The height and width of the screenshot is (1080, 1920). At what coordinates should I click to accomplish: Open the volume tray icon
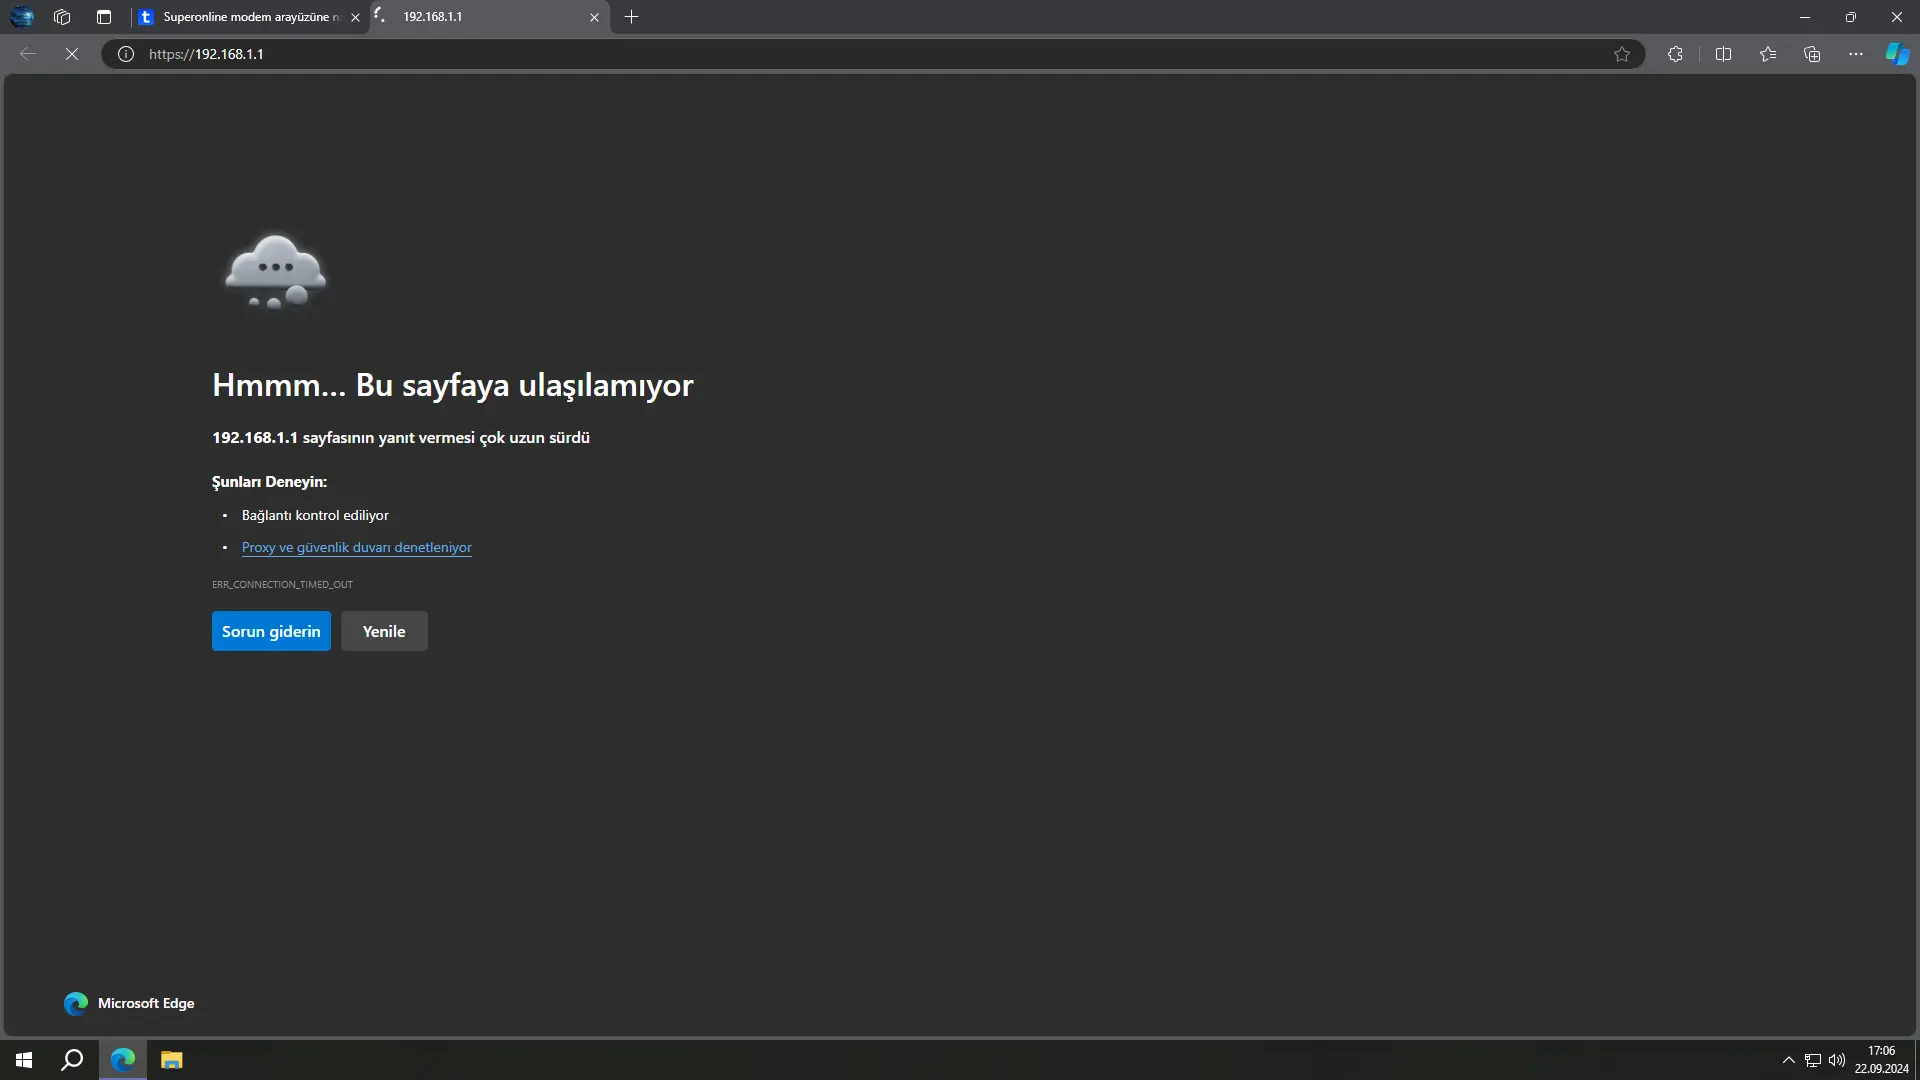(1837, 1060)
